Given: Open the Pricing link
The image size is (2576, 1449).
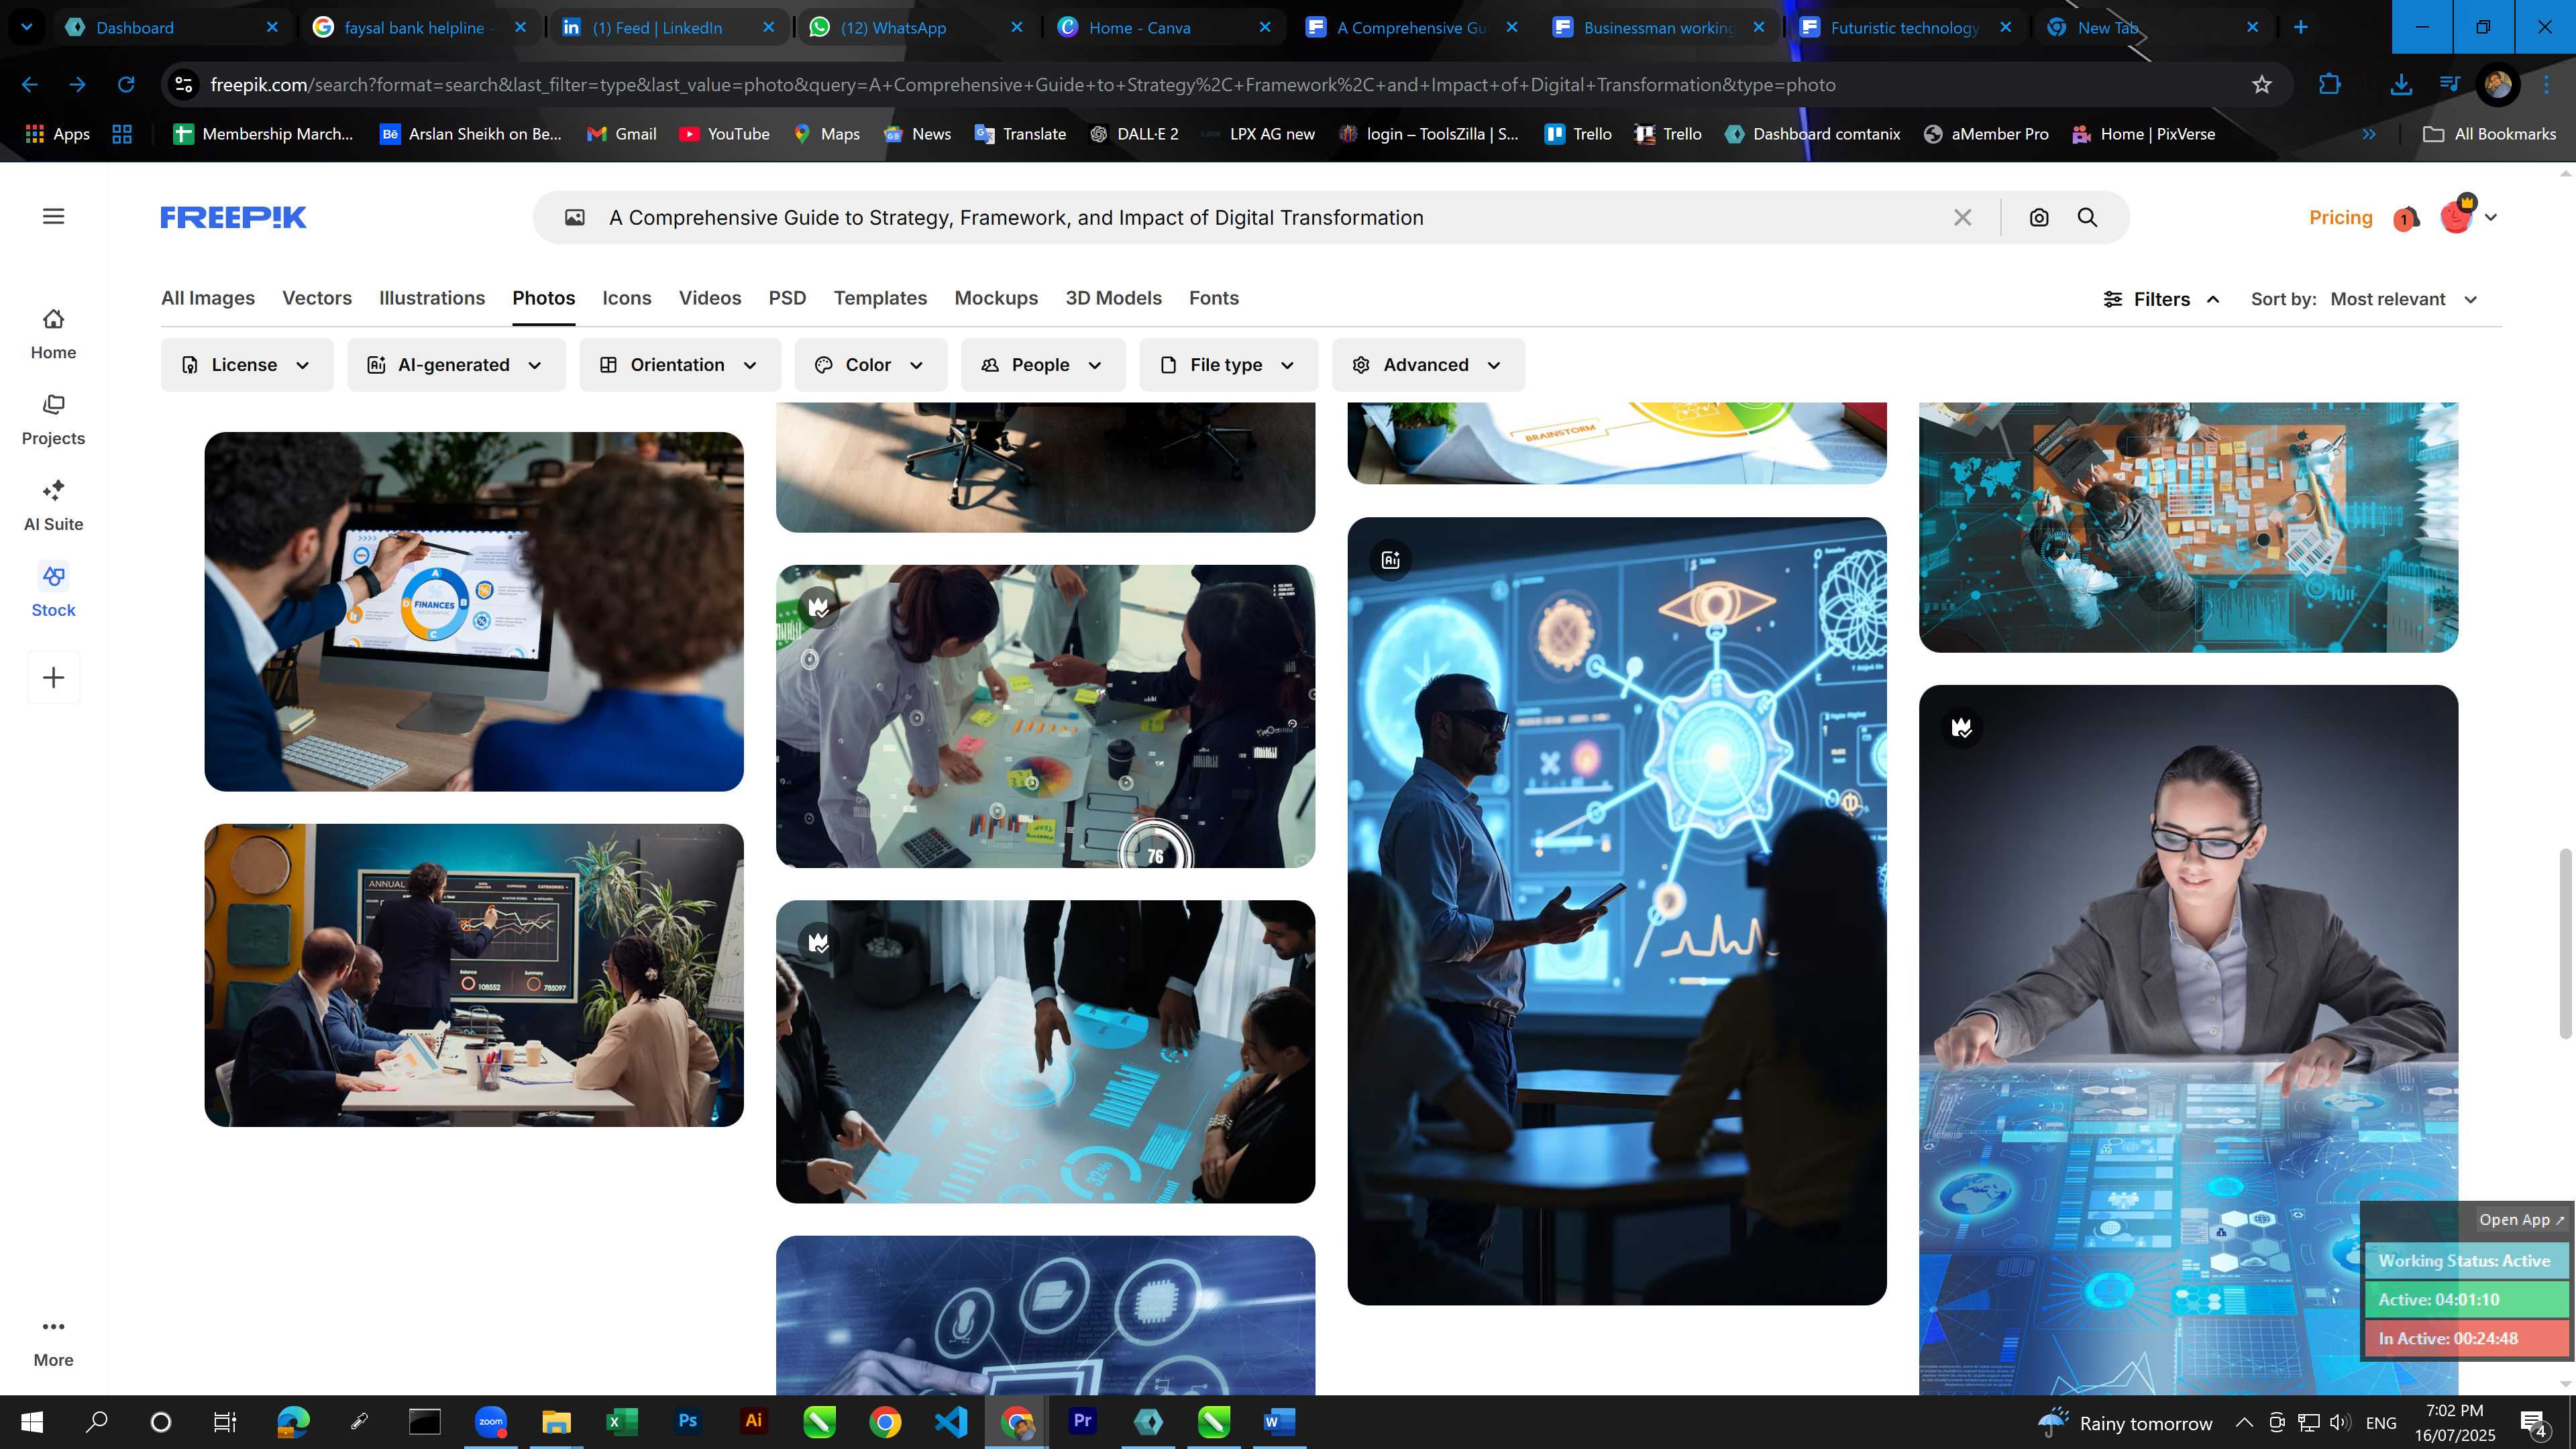Looking at the screenshot, I should pos(2340,217).
